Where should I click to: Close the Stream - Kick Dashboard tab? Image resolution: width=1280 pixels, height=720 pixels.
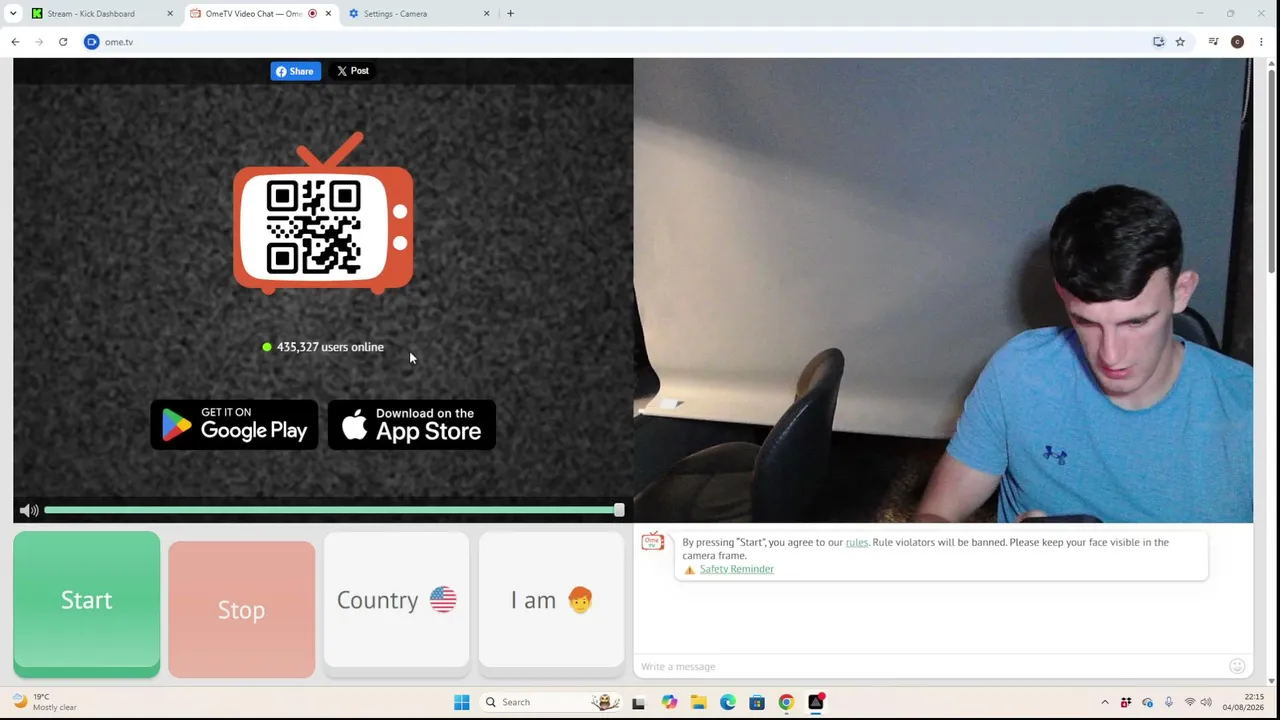(x=169, y=13)
